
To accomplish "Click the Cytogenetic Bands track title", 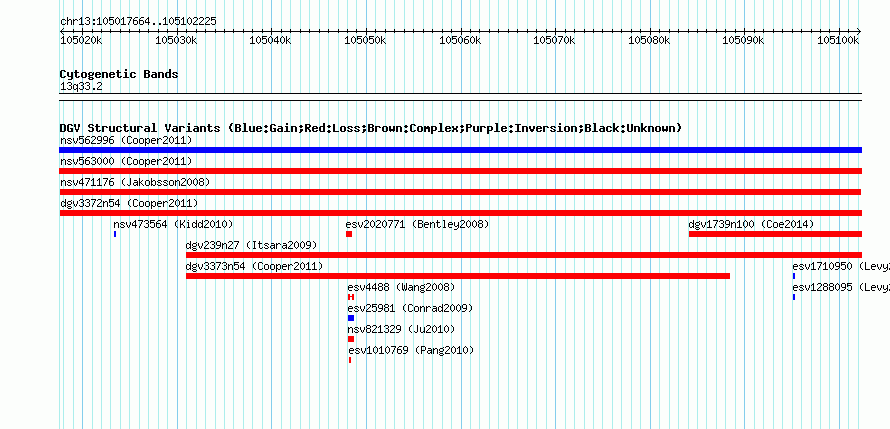I will tap(119, 74).
